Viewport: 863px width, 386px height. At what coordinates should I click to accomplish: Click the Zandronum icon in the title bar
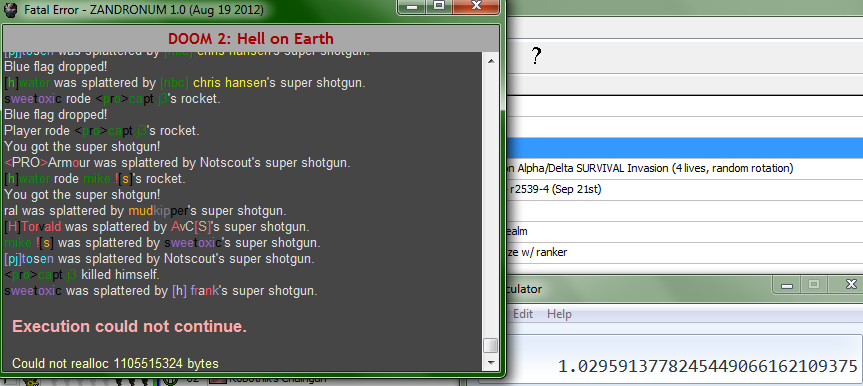[10, 11]
